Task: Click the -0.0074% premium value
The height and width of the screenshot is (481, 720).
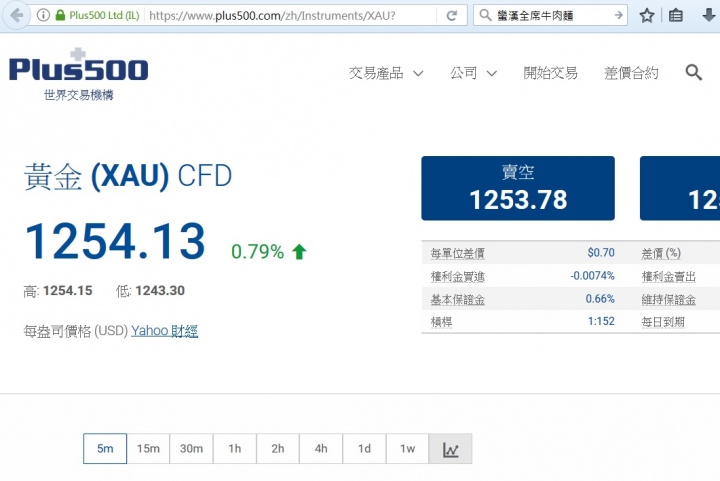Action: pos(592,275)
